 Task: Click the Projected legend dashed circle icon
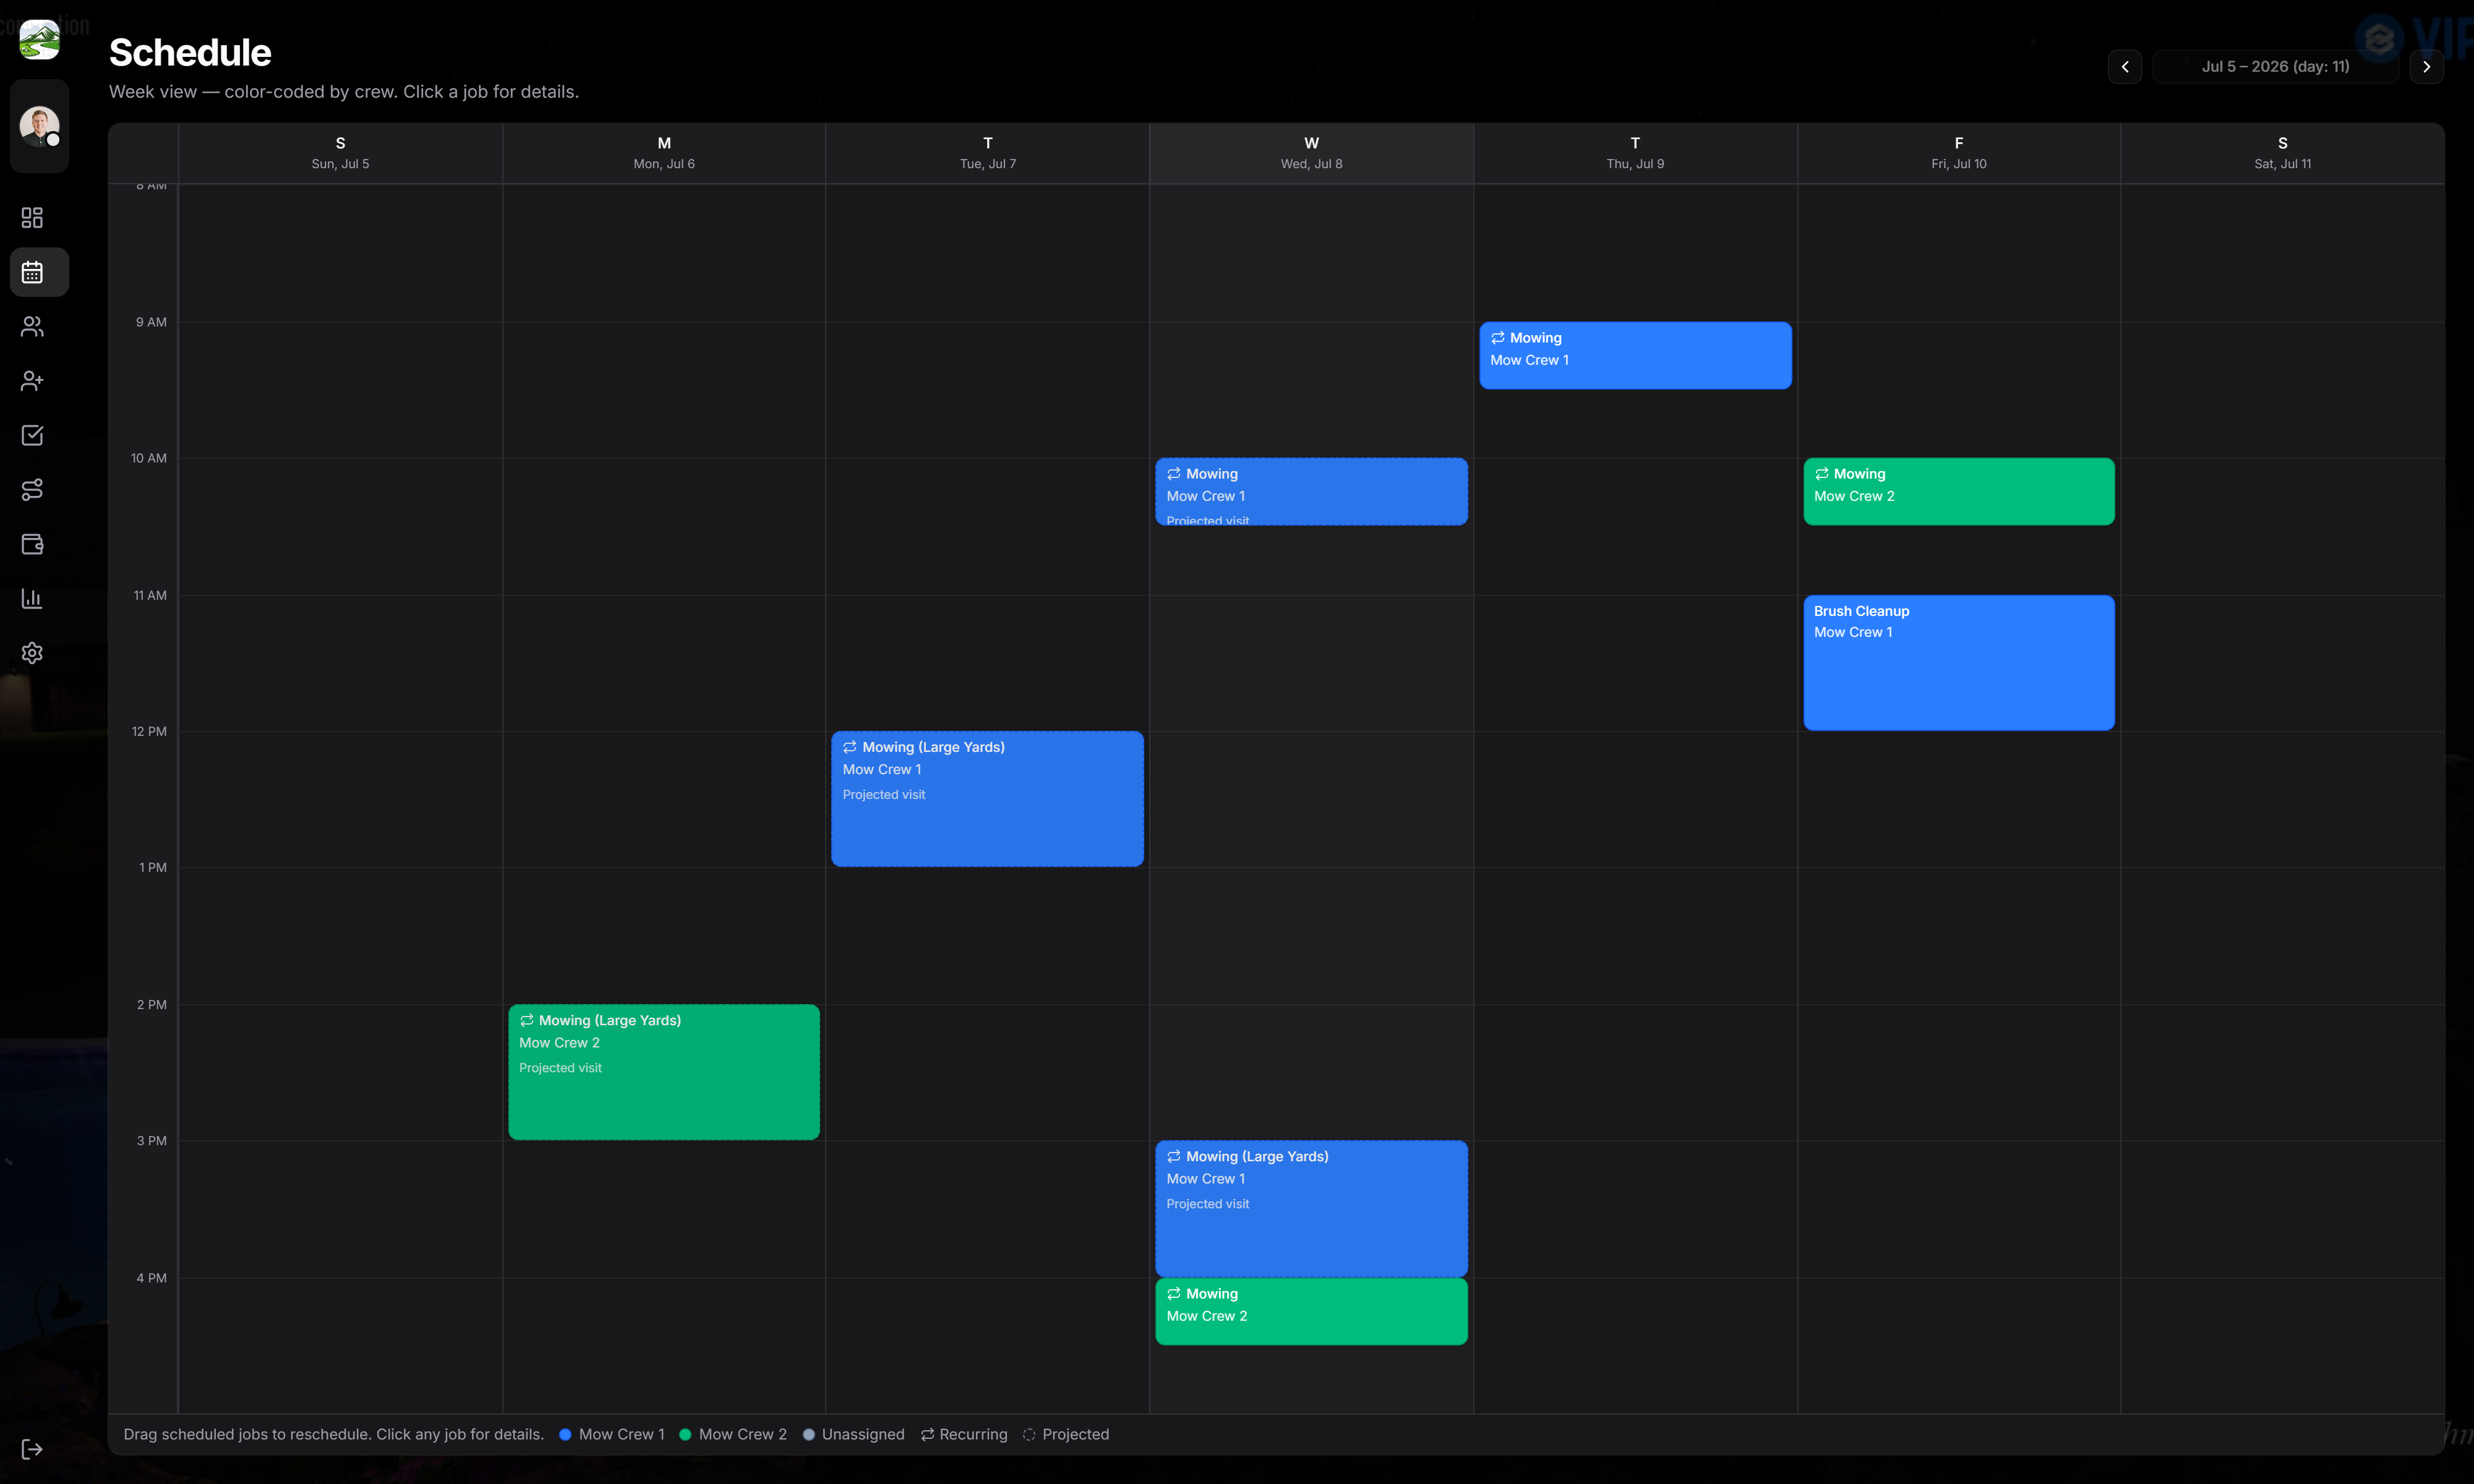point(1029,1434)
